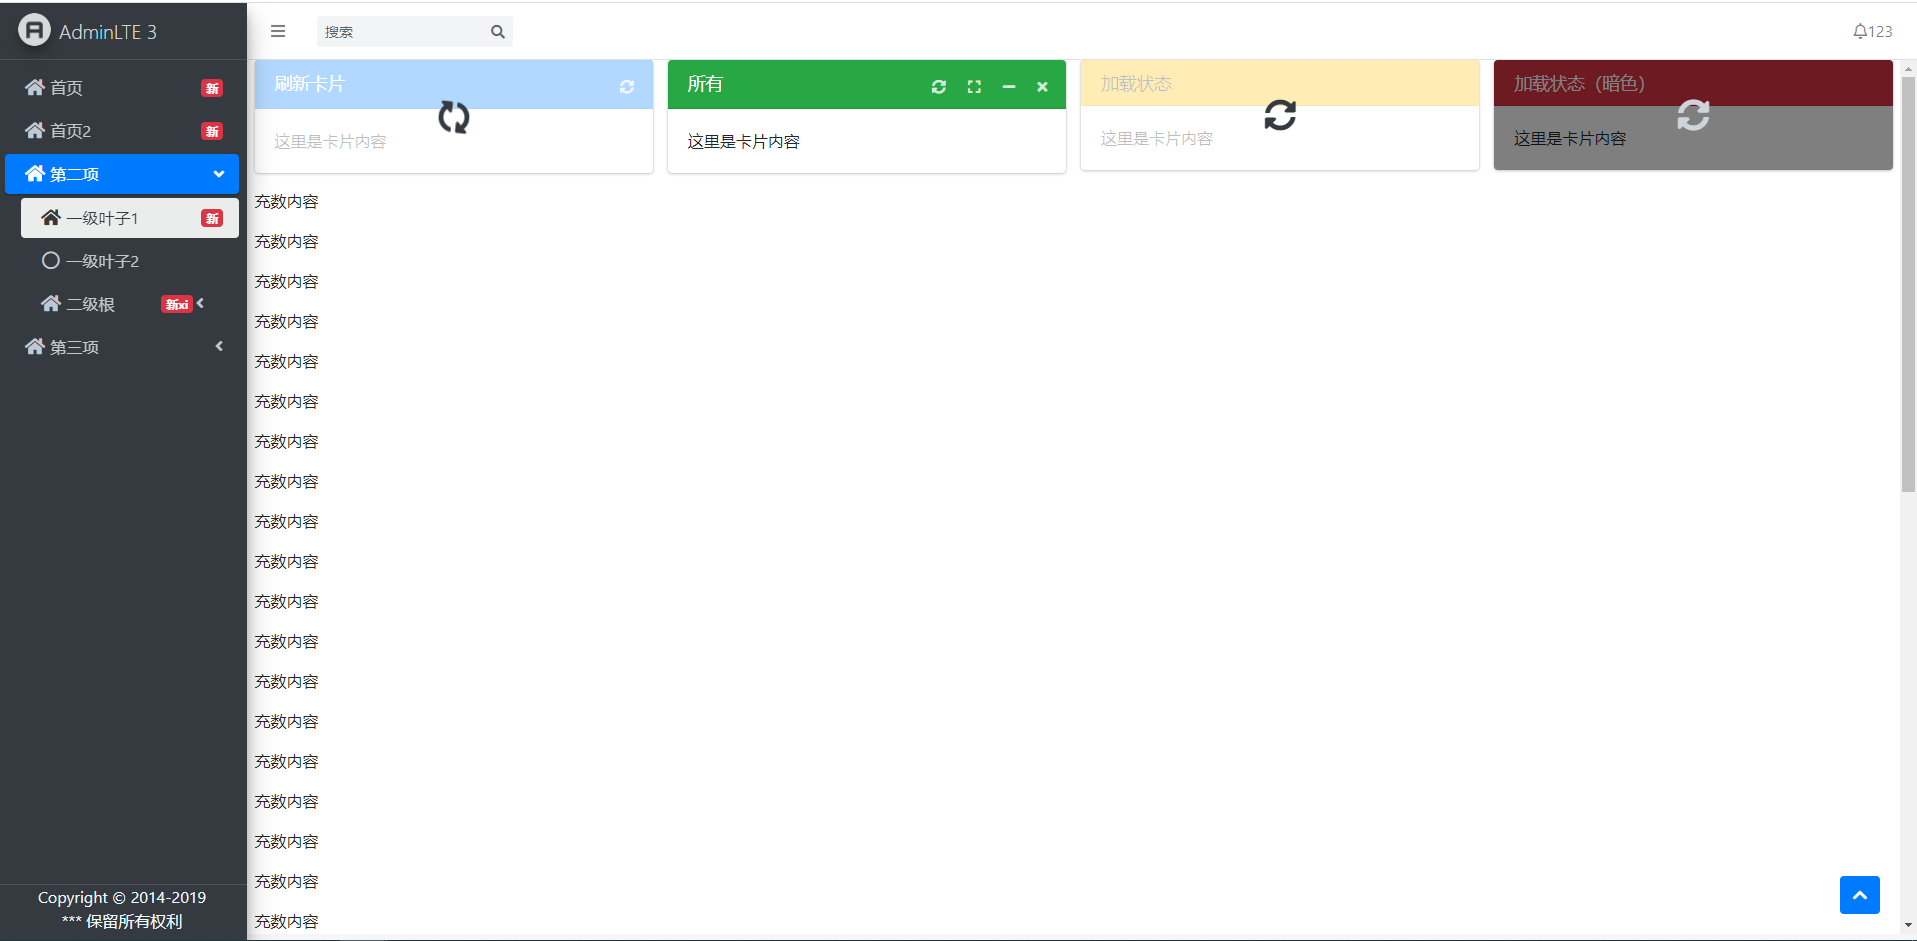Collapse the 第二项 submenu chevron
Image resolution: width=1917 pixels, height=941 pixels.
point(218,173)
